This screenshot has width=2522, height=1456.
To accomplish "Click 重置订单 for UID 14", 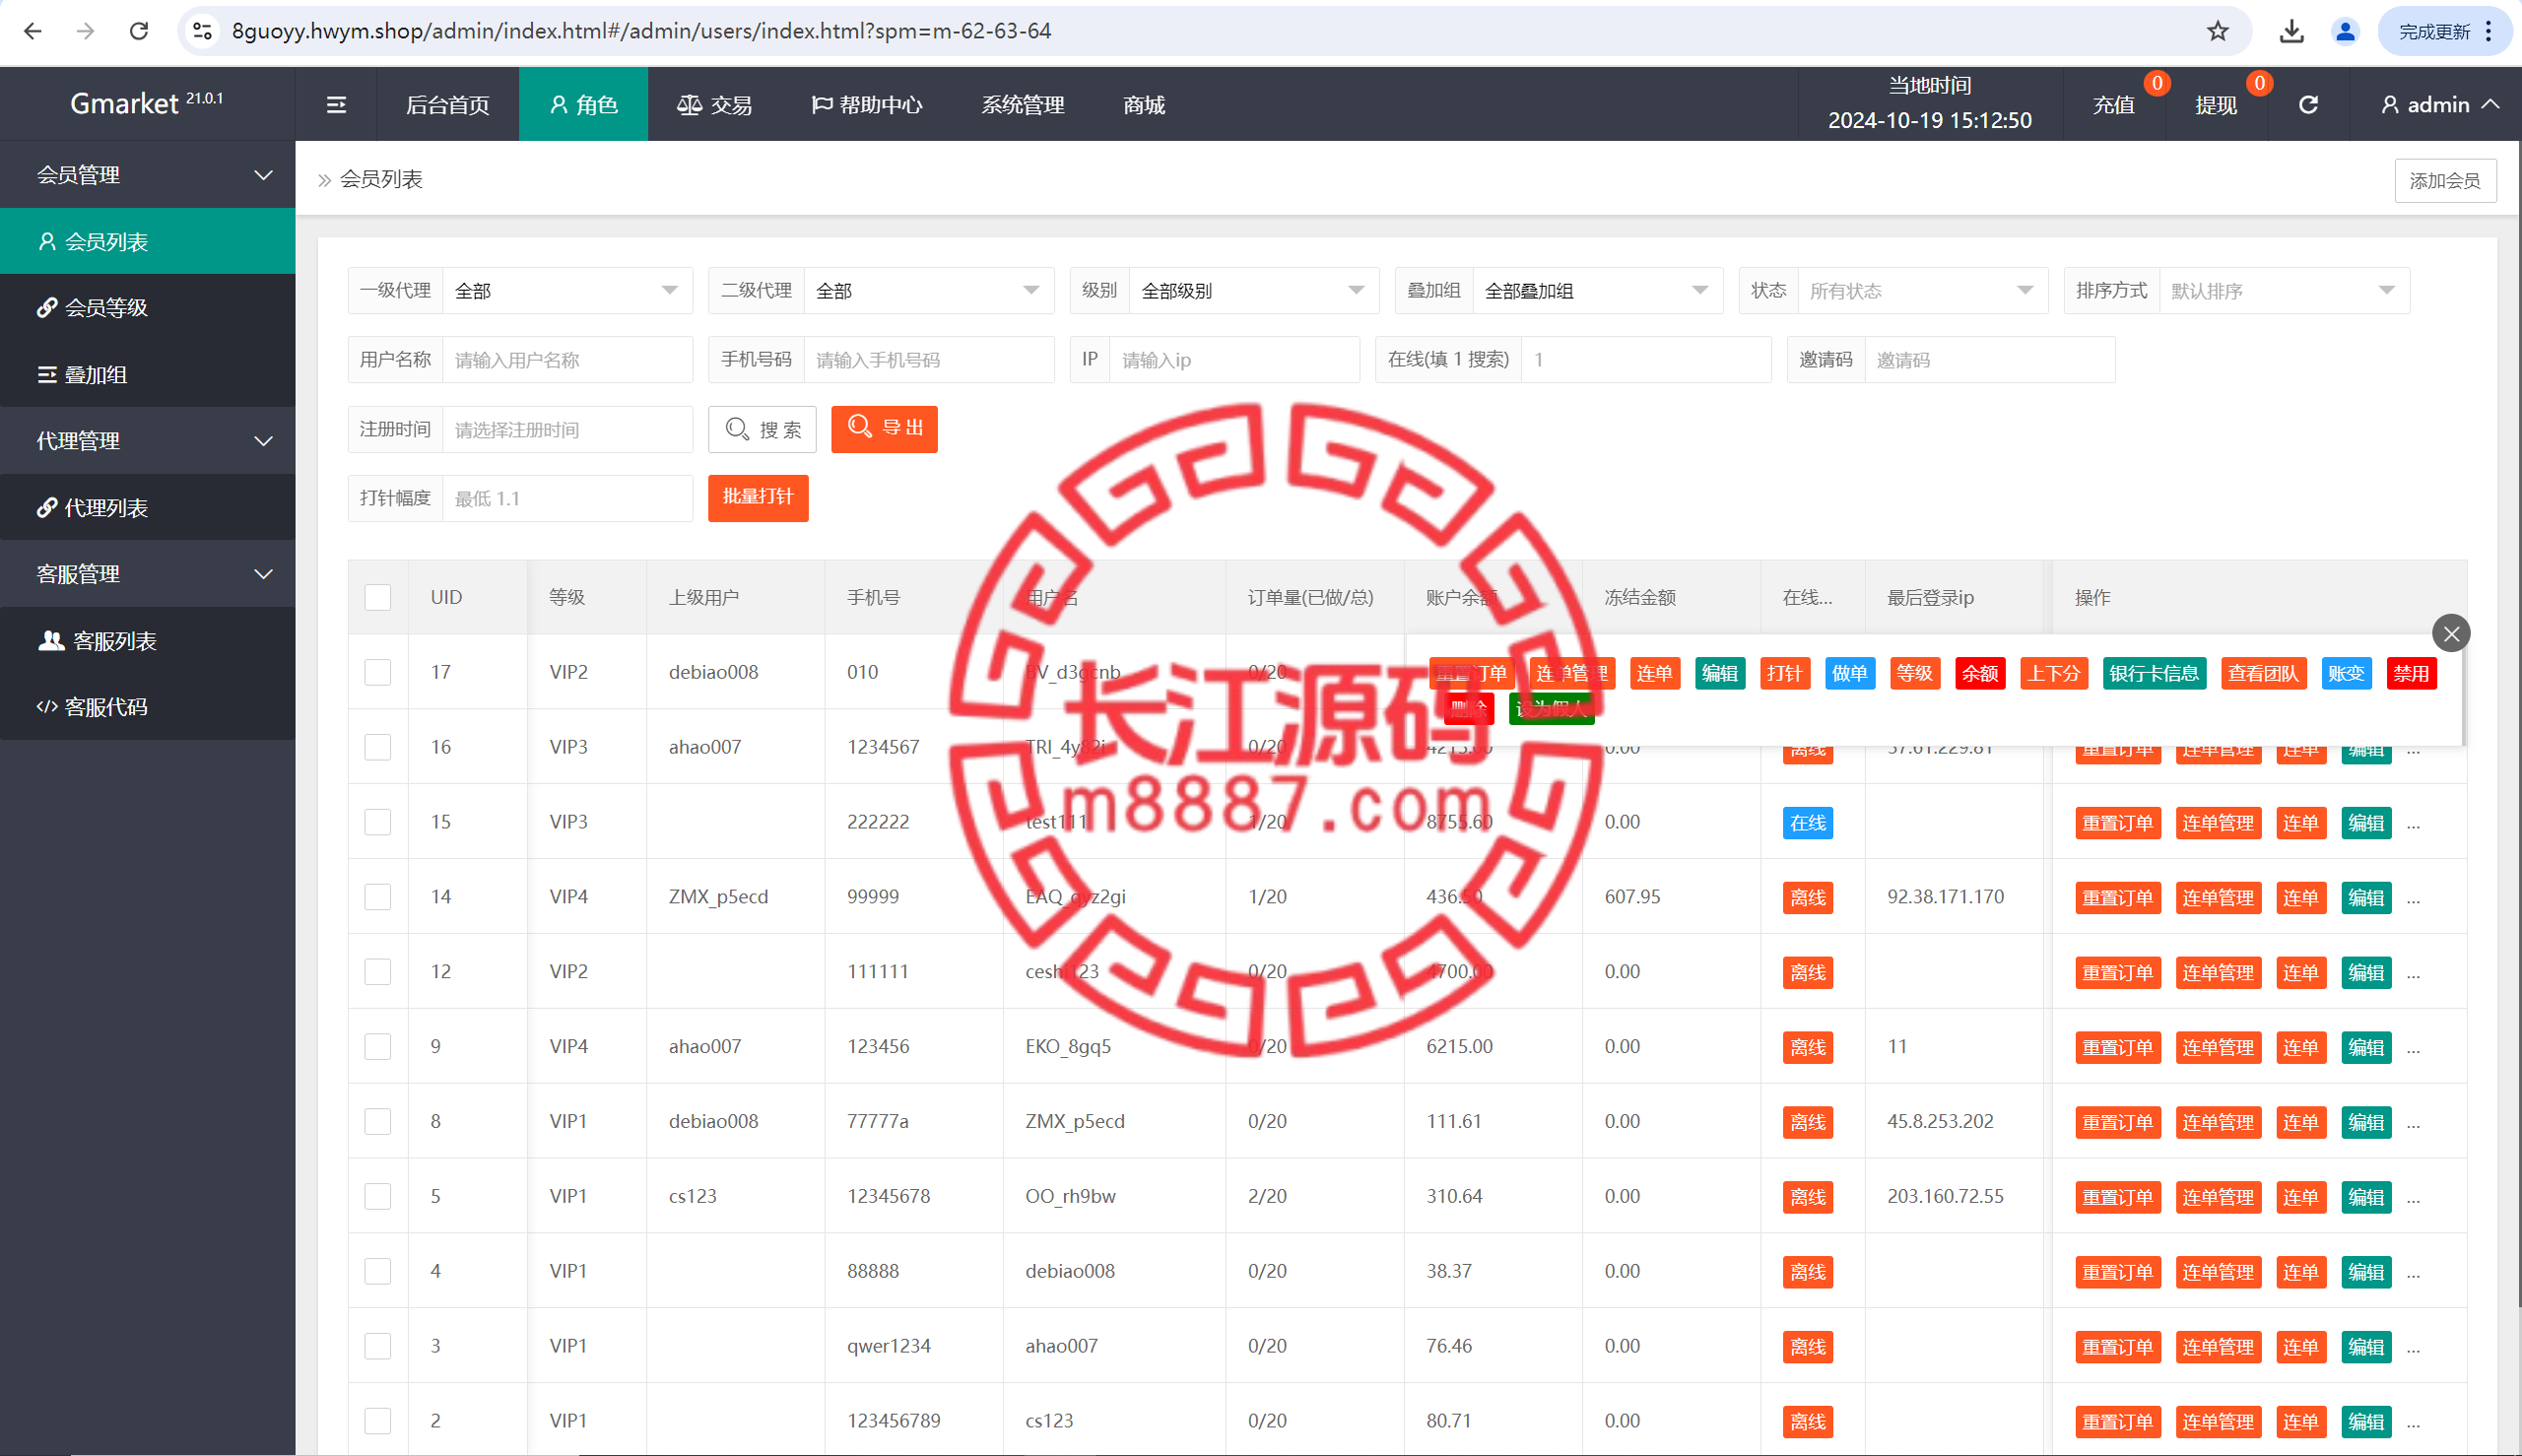I will (x=2117, y=897).
